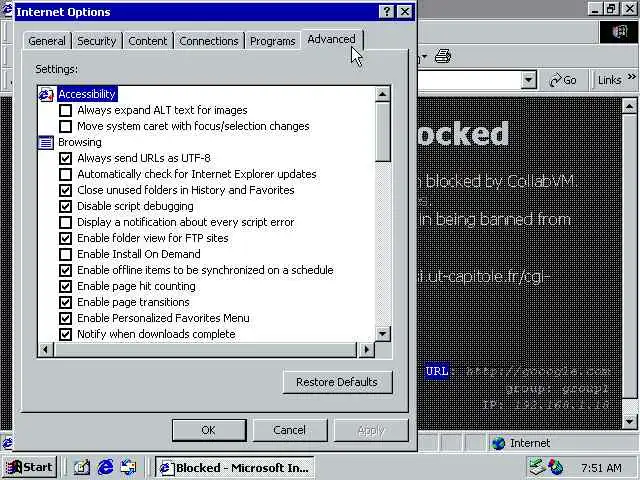Launch Outlook Express quick launch icon
Image resolution: width=640 pixels, height=480 pixels.
pos(128,467)
